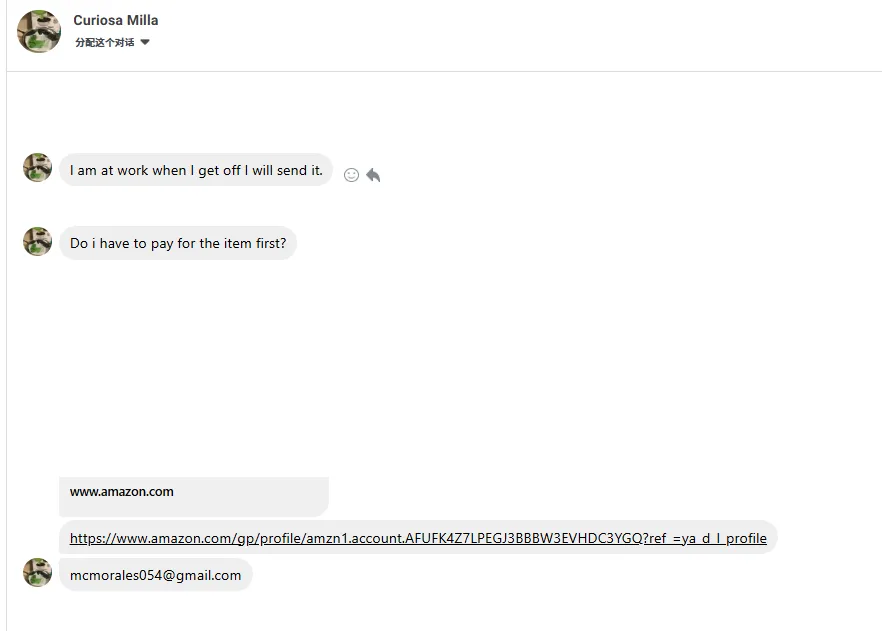
Task: Click avatar beside "I am at work" message
Action: (38, 168)
